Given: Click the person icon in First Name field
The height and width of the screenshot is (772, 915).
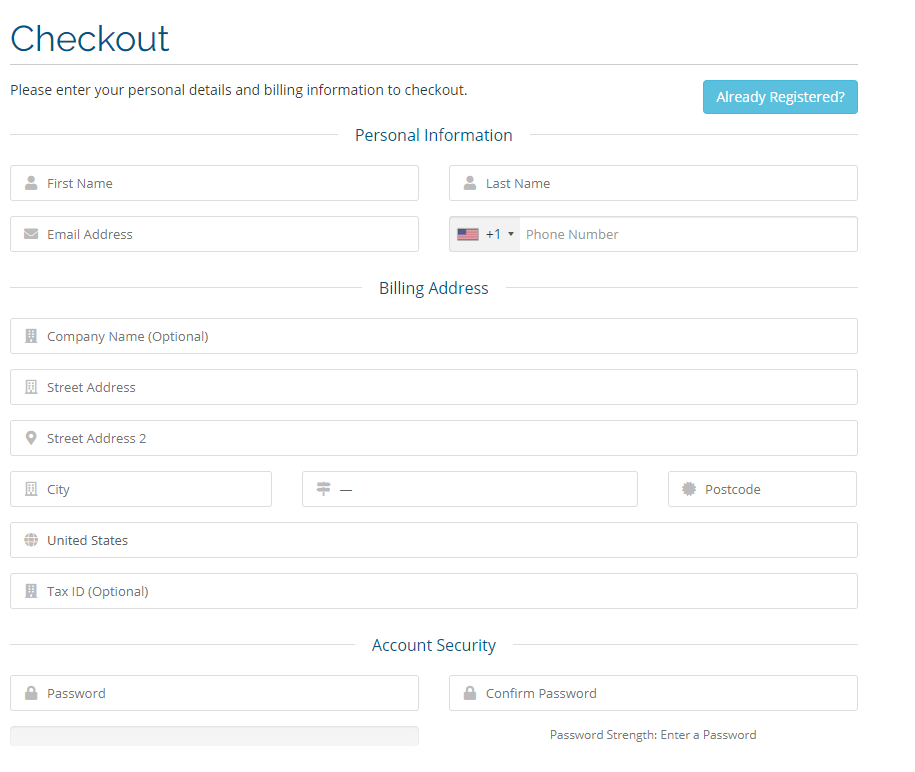Looking at the screenshot, I should [31, 183].
